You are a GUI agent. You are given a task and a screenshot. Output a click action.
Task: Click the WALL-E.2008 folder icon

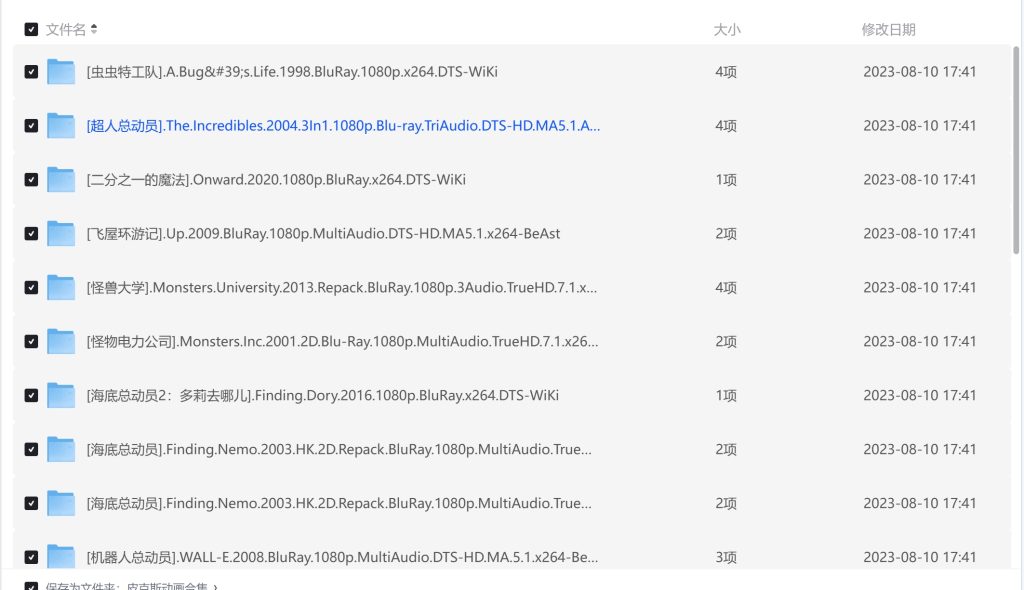point(61,556)
